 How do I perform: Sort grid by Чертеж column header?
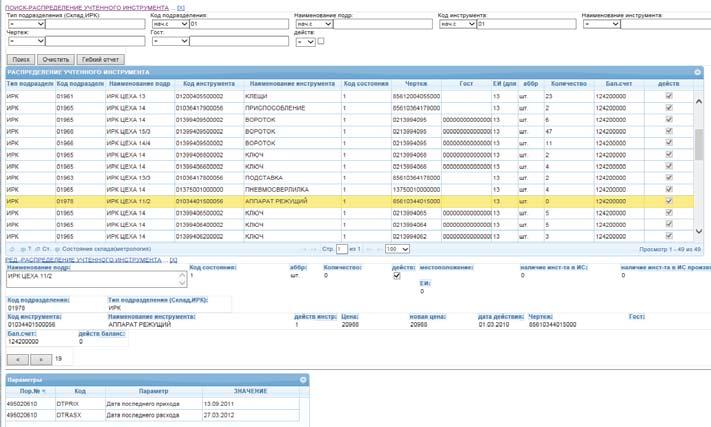[416, 84]
